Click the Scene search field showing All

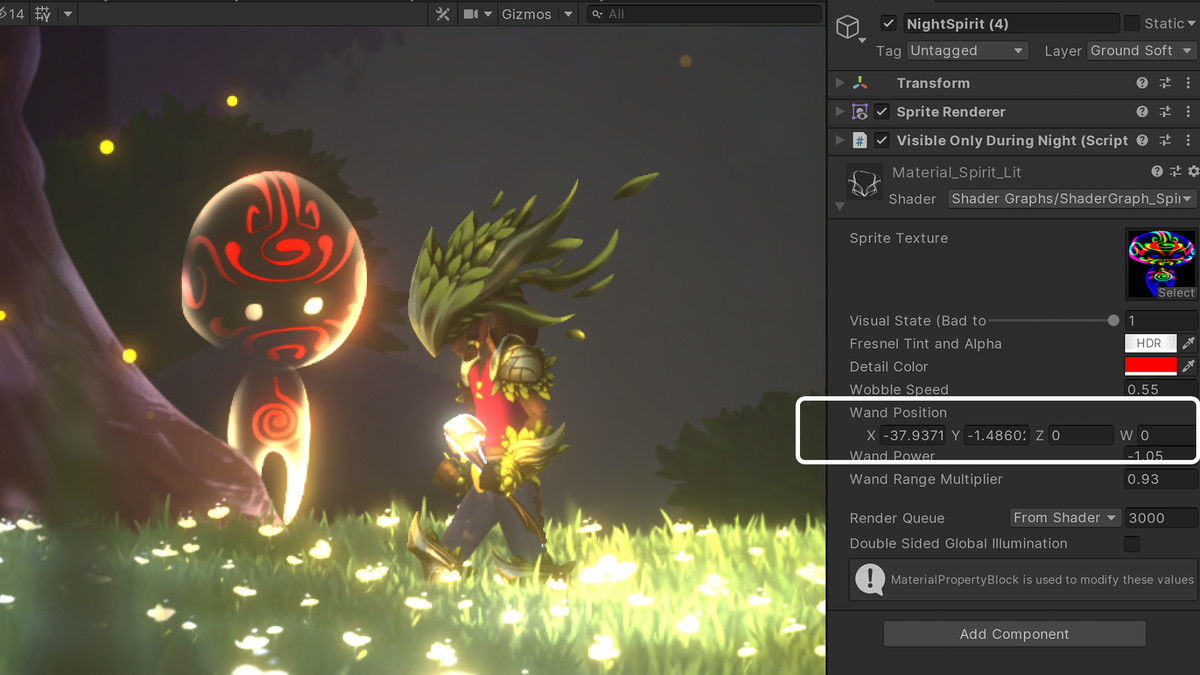point(704,14)
